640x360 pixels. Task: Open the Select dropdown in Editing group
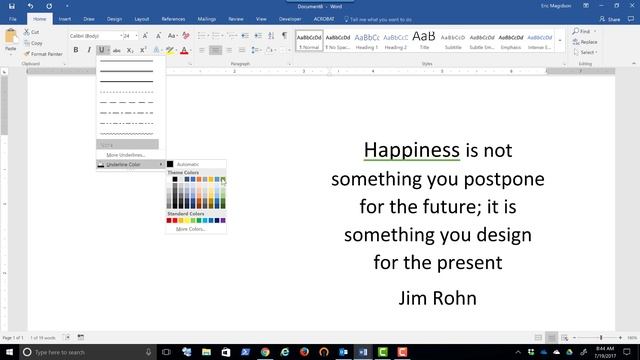[585, 52]
